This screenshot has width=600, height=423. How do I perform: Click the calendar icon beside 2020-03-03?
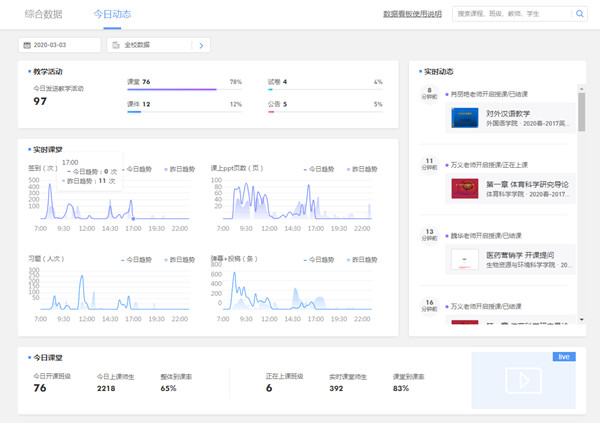pyautogui.click(x=27, y=45)
